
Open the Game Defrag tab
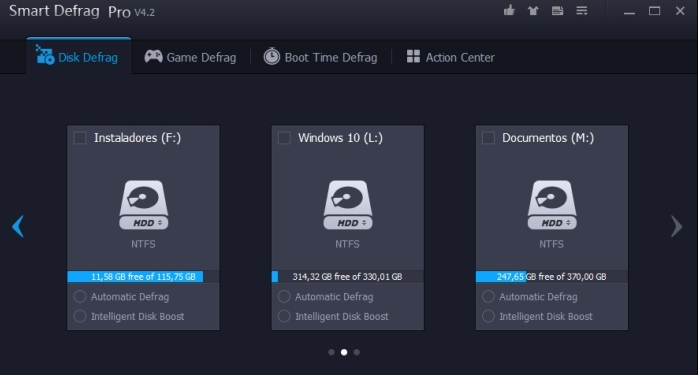(190, 57)
